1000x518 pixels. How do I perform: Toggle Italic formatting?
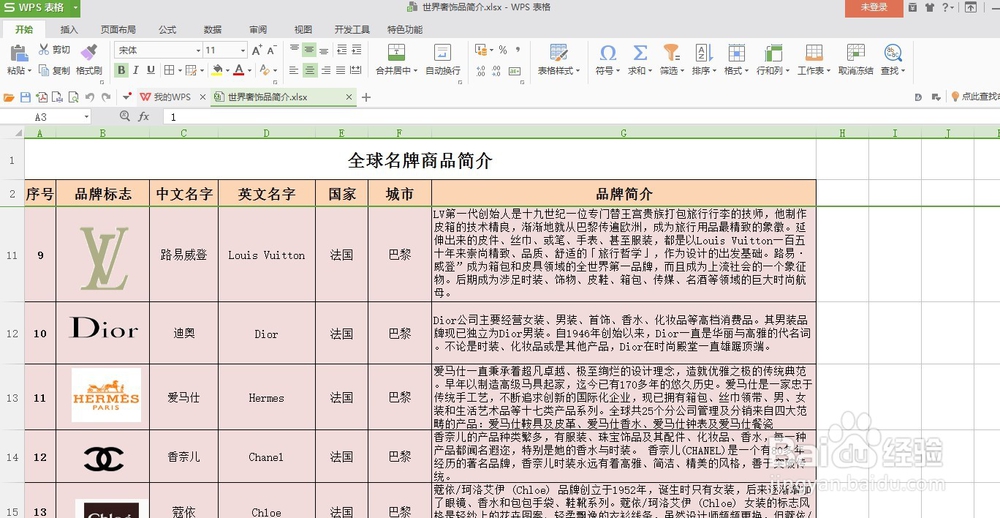[136, 70]
